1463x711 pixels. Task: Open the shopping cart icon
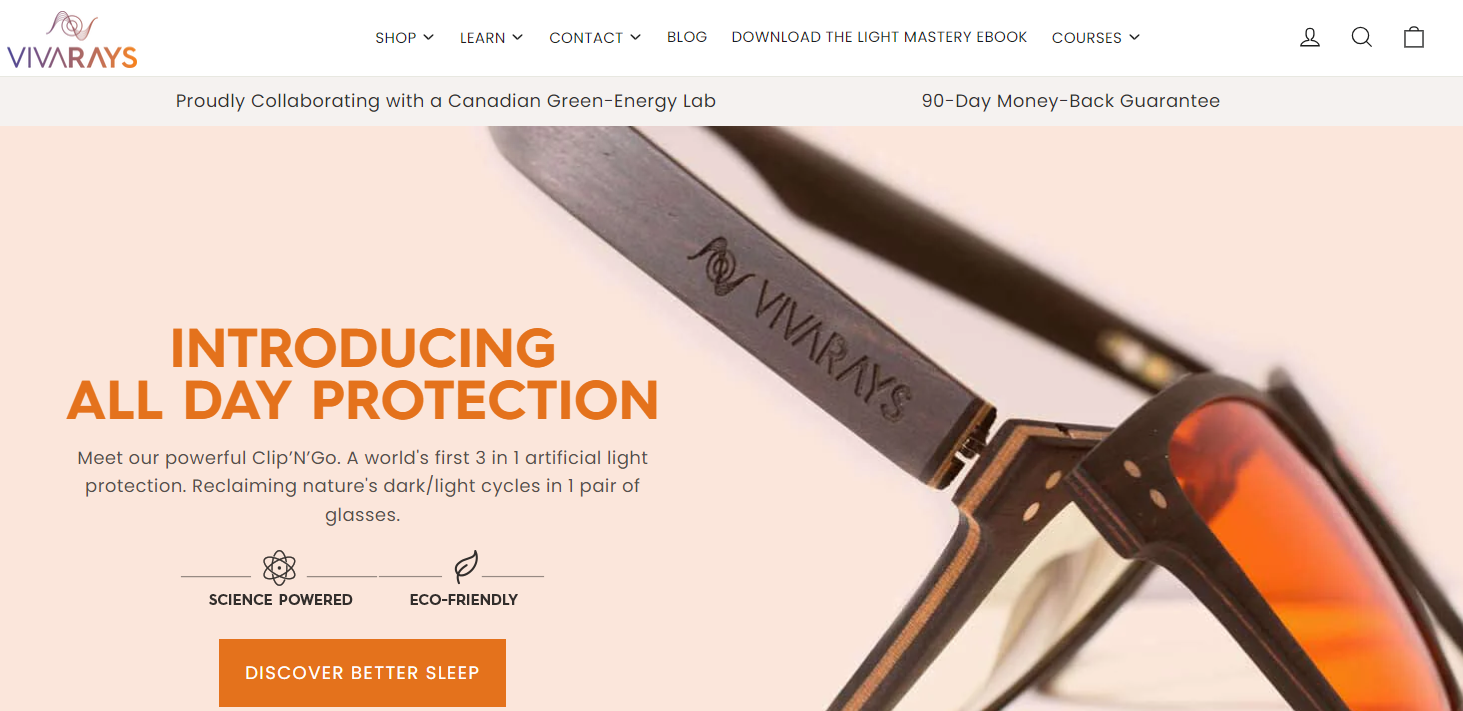click(x=1413, y=37)
